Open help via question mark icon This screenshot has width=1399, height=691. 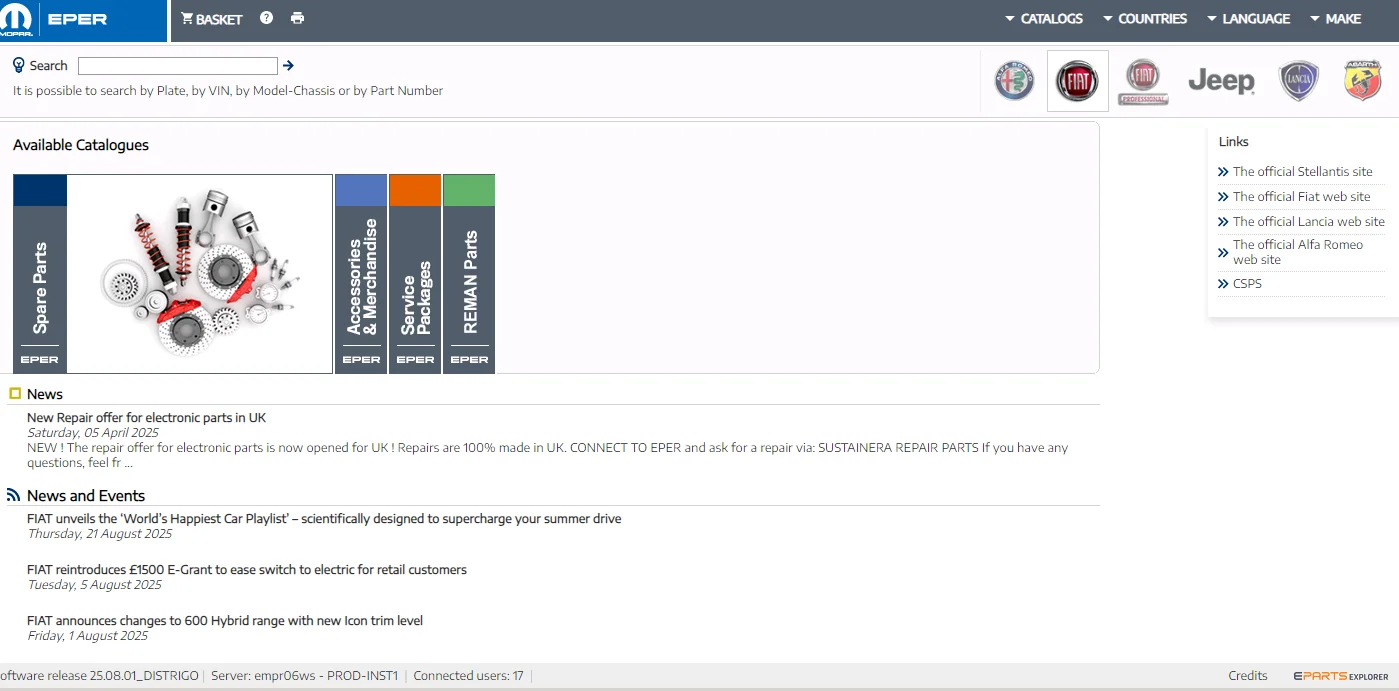tap(266, 18)
